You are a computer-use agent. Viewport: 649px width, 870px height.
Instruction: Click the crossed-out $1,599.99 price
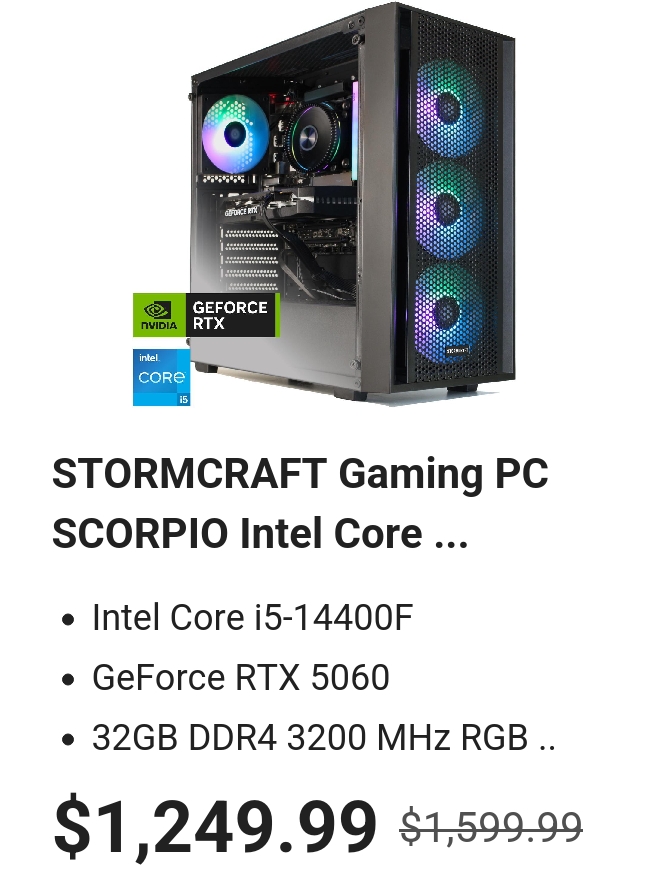point(491,827)
